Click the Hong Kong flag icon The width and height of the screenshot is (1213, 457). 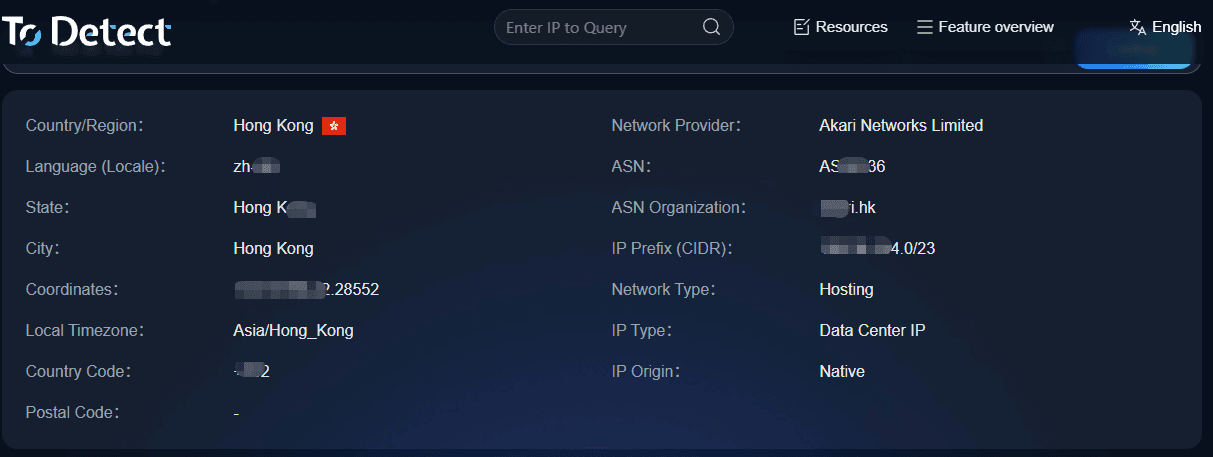click(334, 126)
